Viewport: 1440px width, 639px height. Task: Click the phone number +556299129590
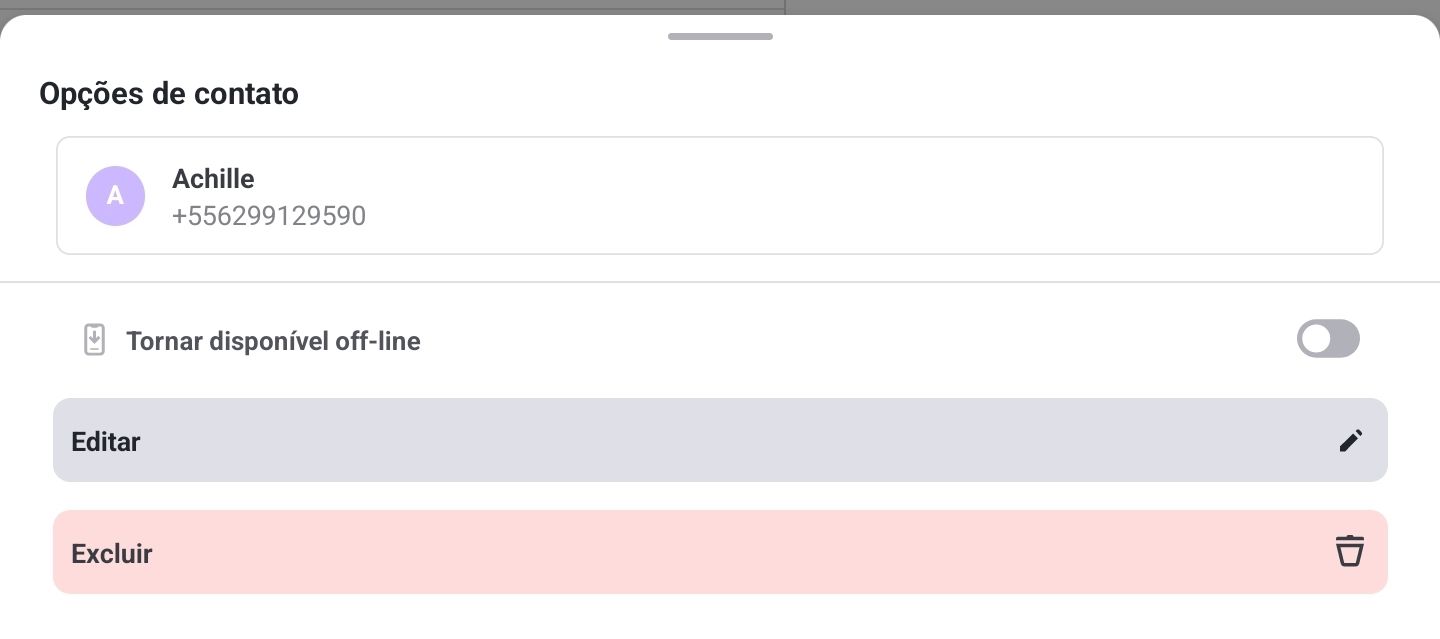pos(269,216)
